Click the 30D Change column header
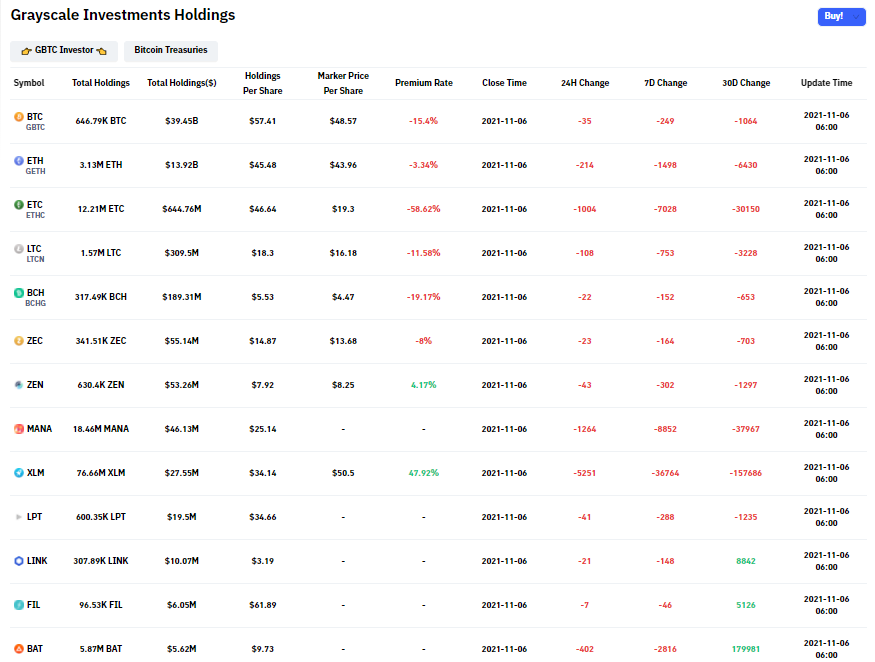 click(746, 83)
